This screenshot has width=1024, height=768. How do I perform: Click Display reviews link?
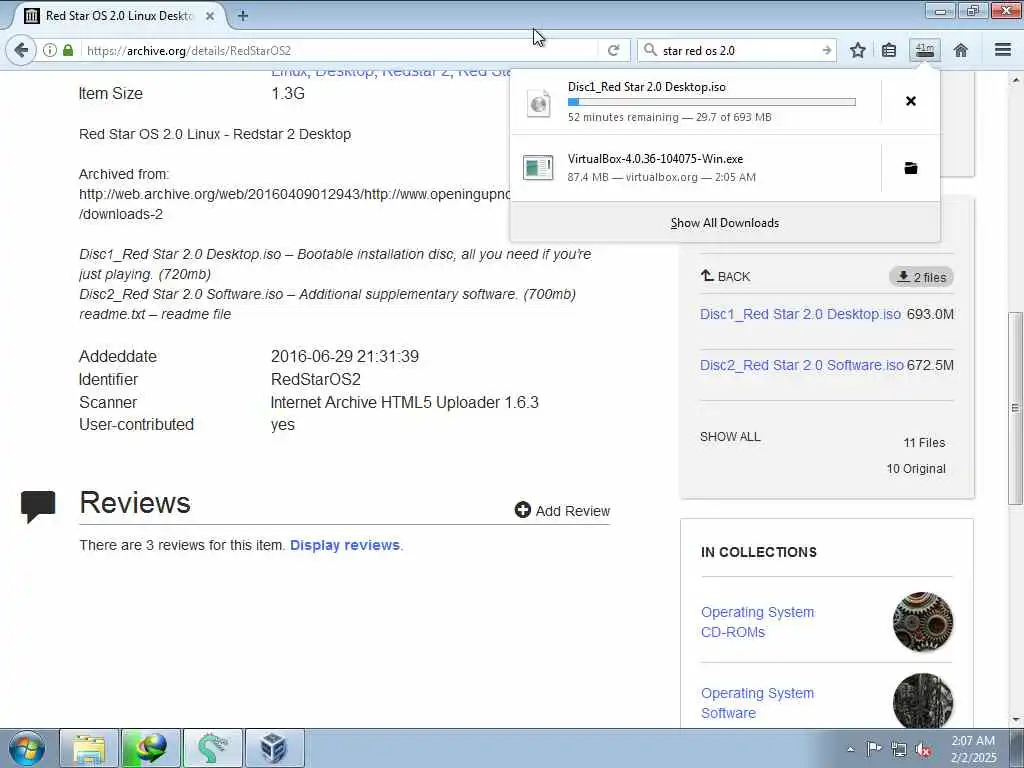pyautogui.click(x=345, y=545)
